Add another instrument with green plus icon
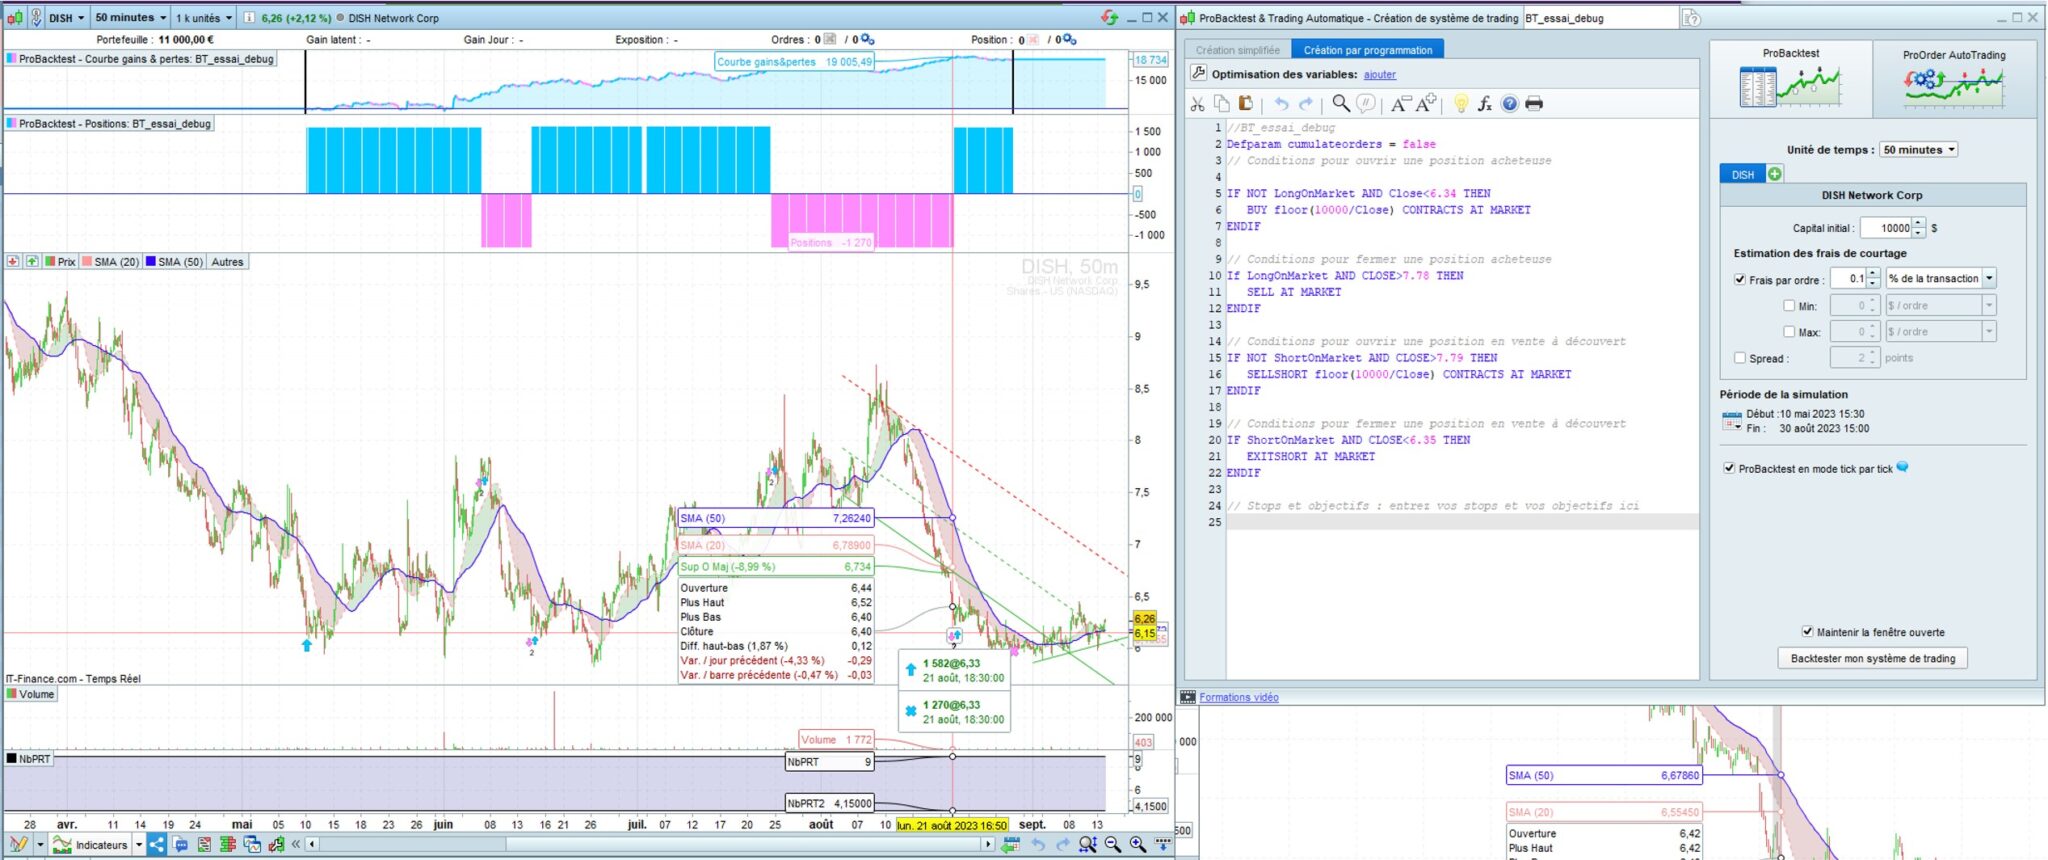Image resolution: width=2048 pixels, height=860 pixels. 1775,174
